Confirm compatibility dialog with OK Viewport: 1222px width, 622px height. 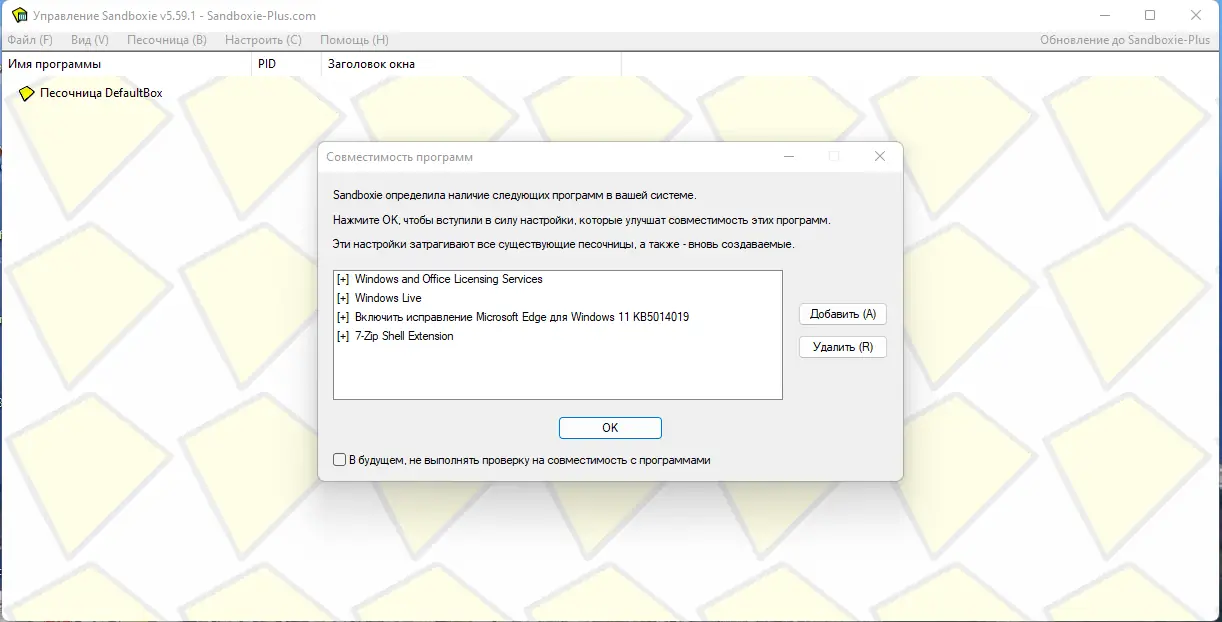[x=610, y=427]
